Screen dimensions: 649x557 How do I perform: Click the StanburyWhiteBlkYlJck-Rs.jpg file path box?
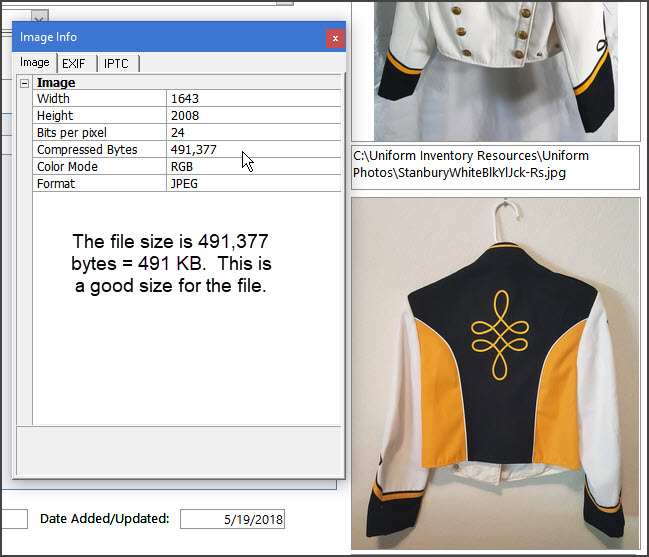tap(494, 164)
